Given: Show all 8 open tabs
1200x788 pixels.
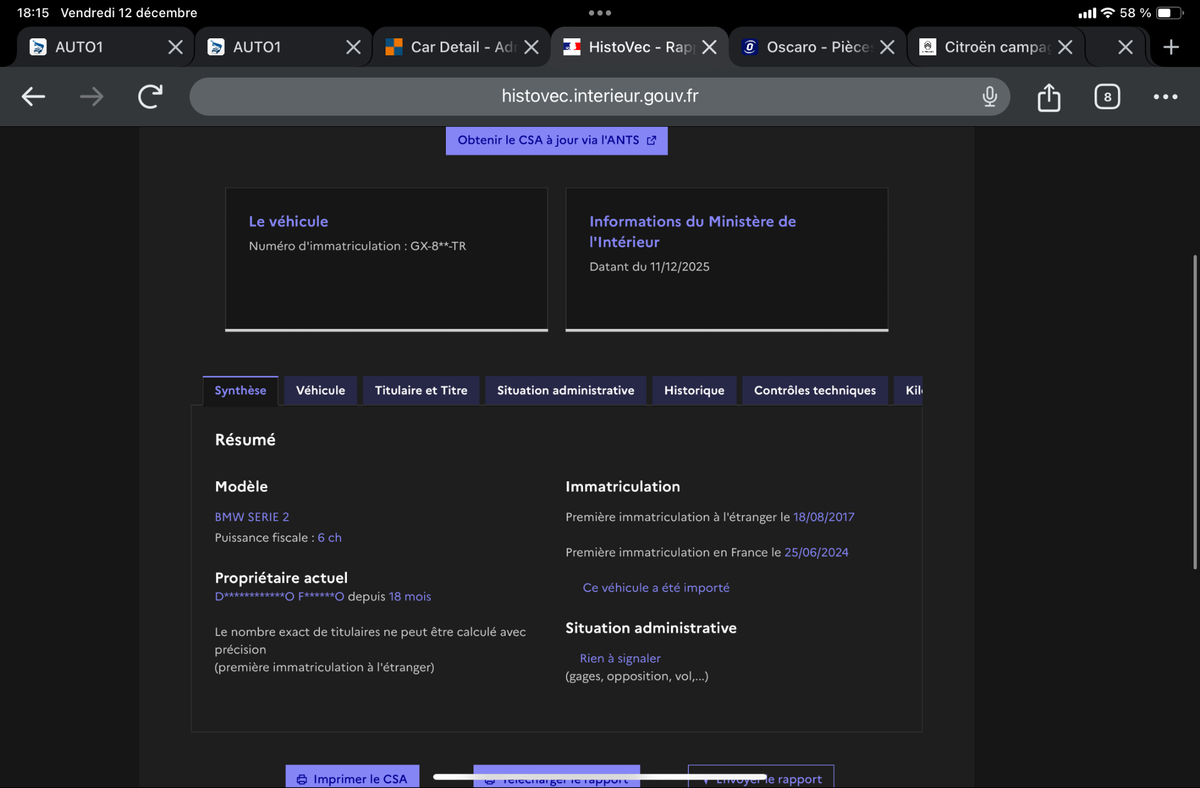Looking at the screenshot, I should [1106, 97].
